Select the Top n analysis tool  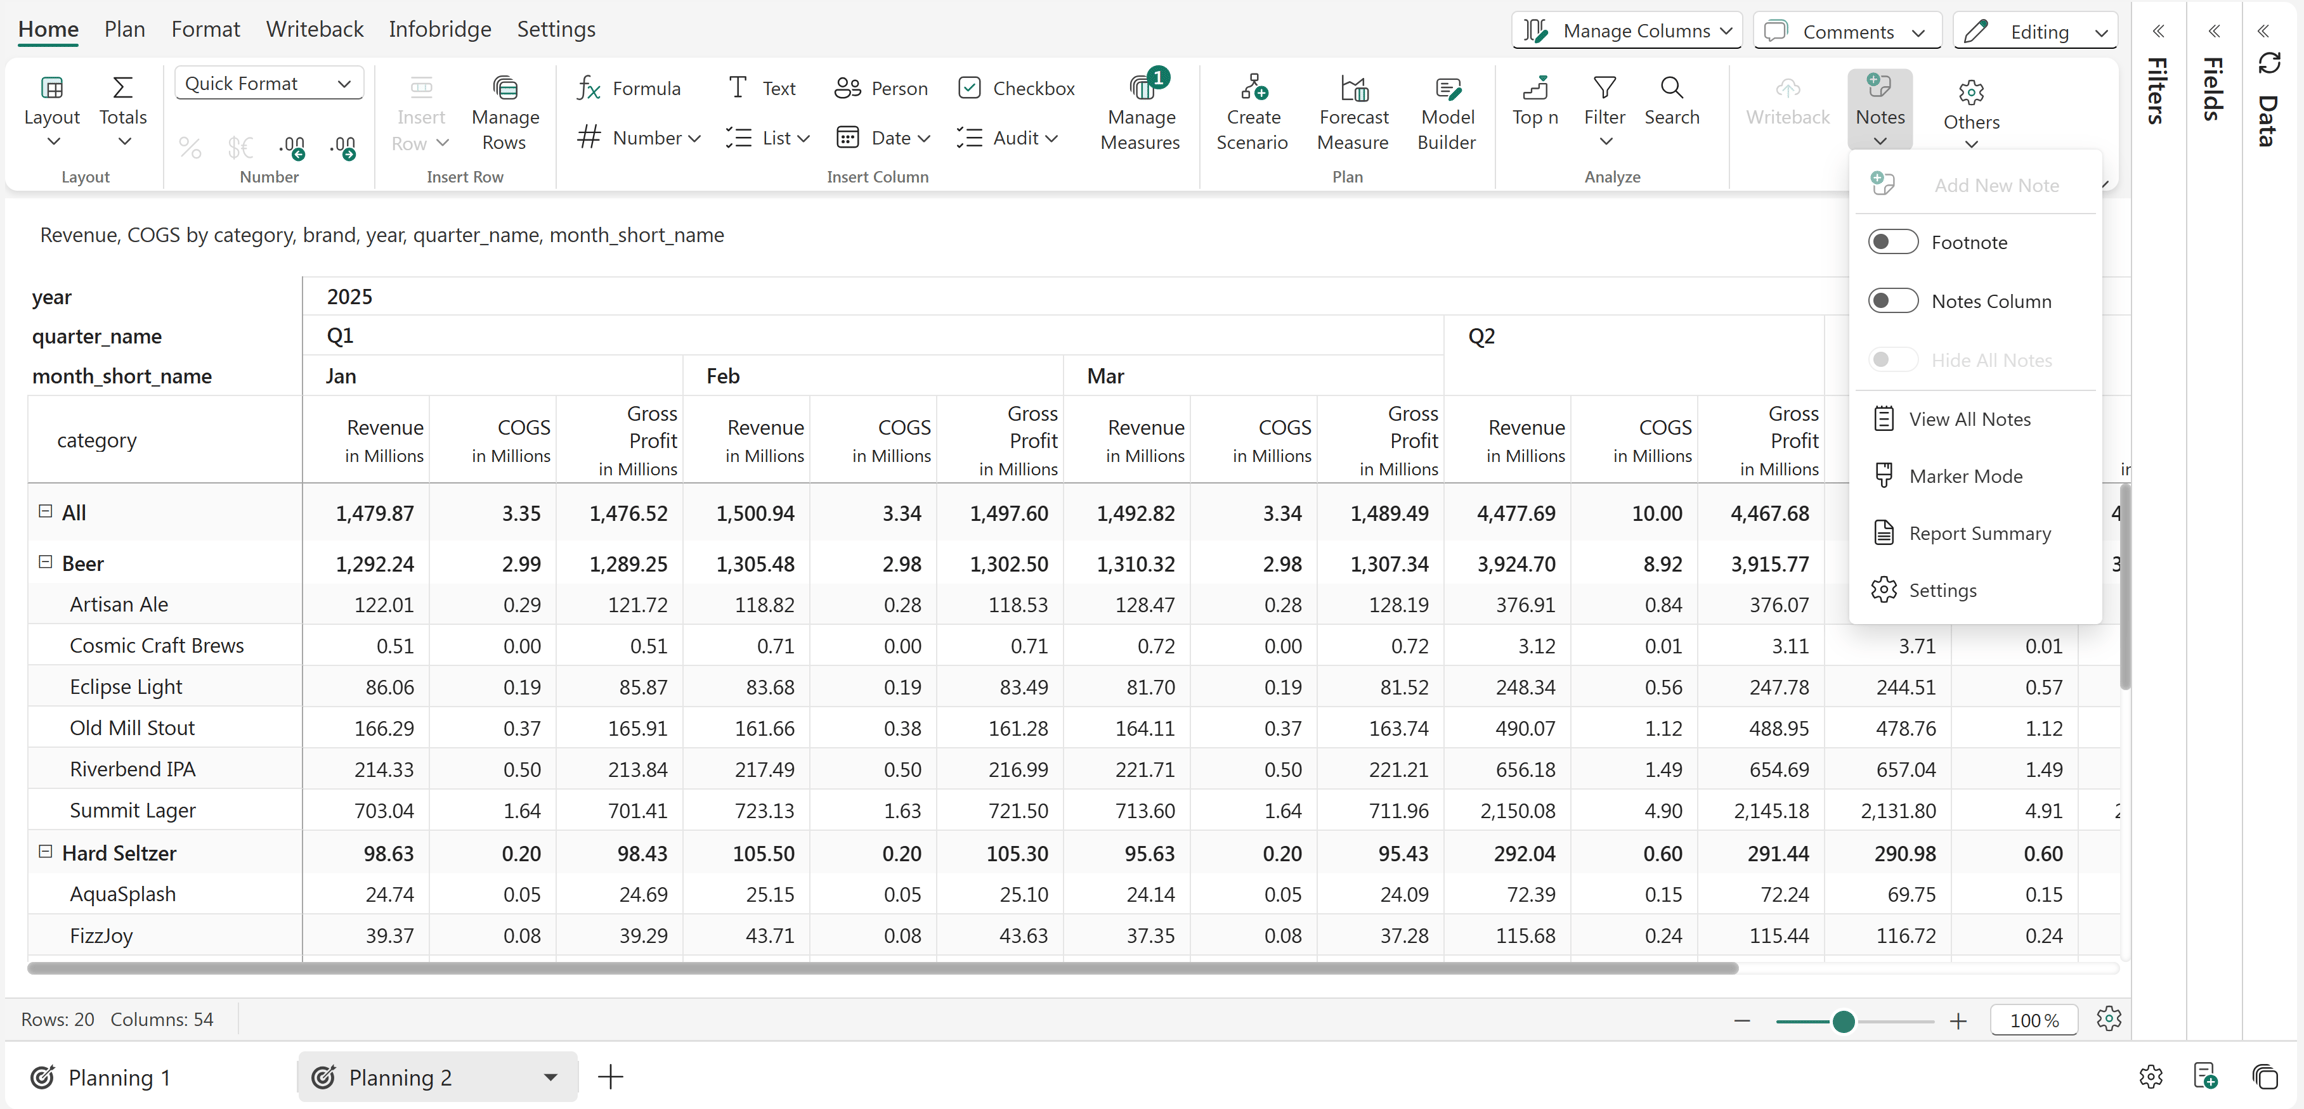[x=1535, y=101]
